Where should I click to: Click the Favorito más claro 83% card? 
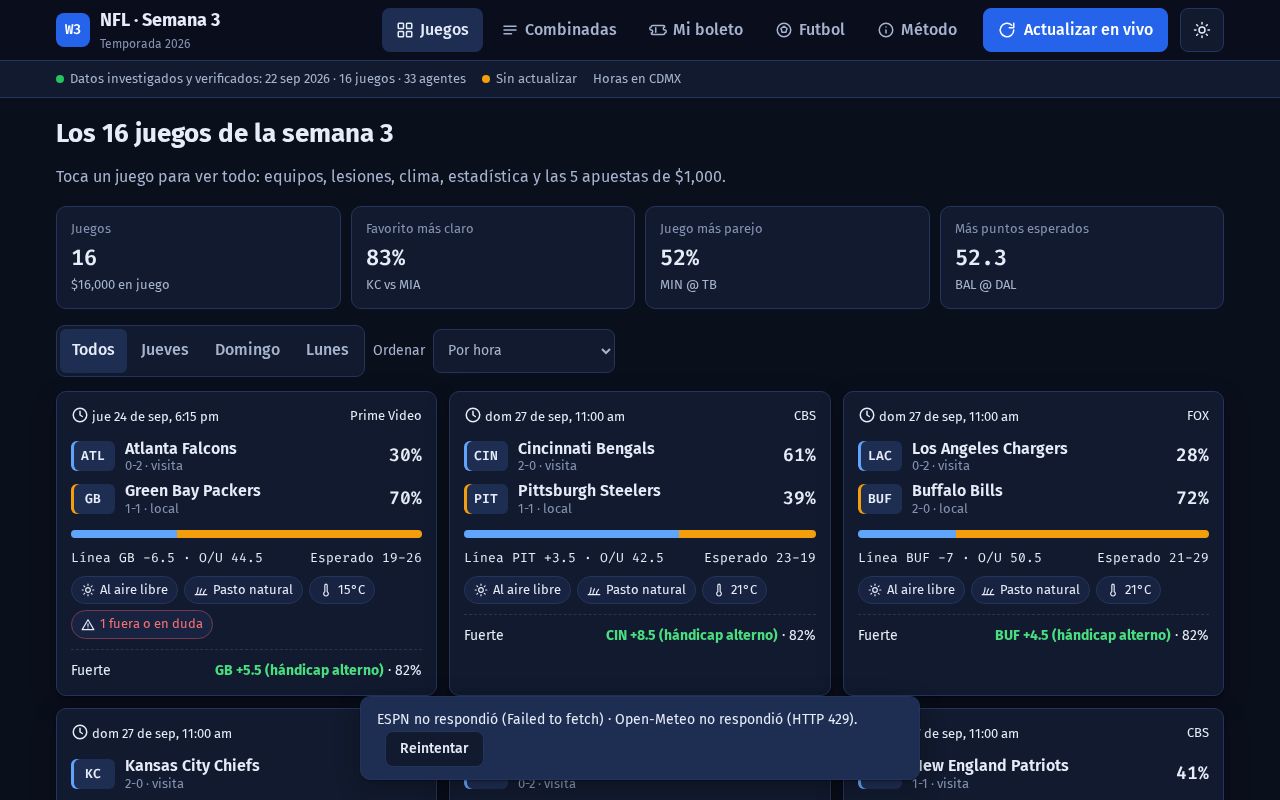(x=493, y=257)
